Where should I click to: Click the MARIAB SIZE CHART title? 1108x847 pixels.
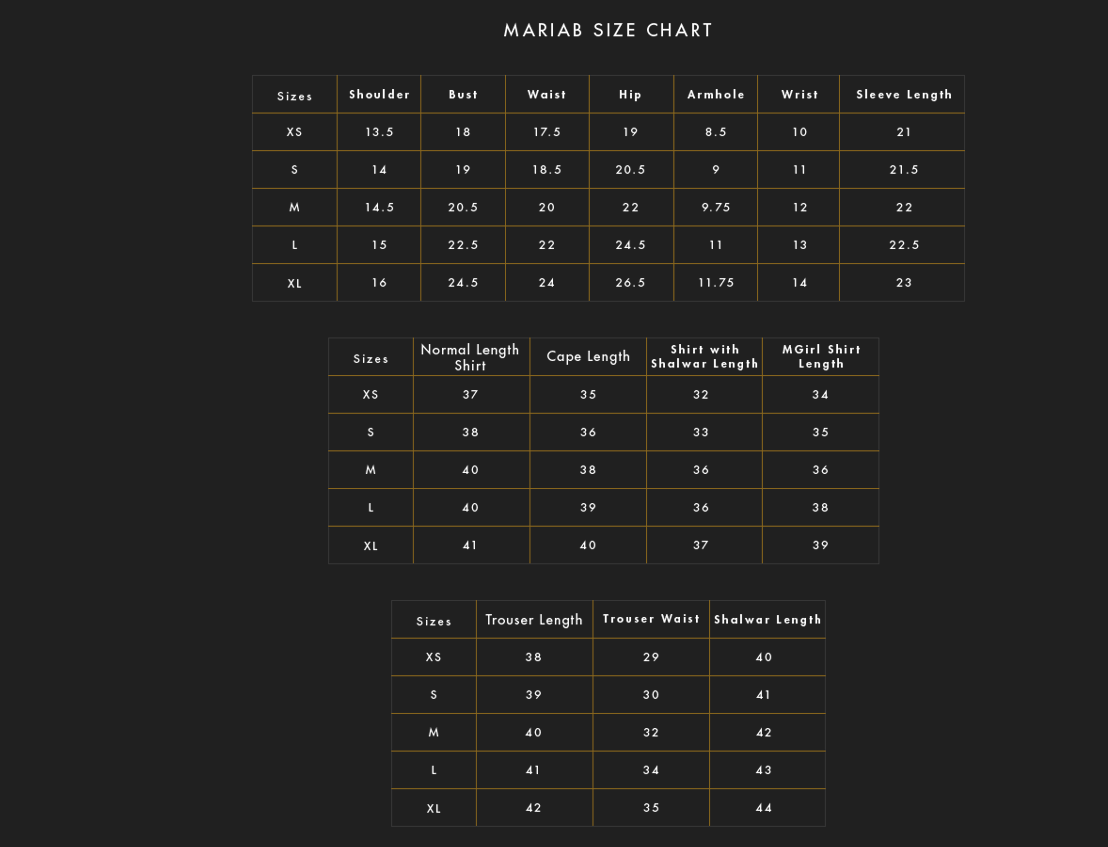608,30
